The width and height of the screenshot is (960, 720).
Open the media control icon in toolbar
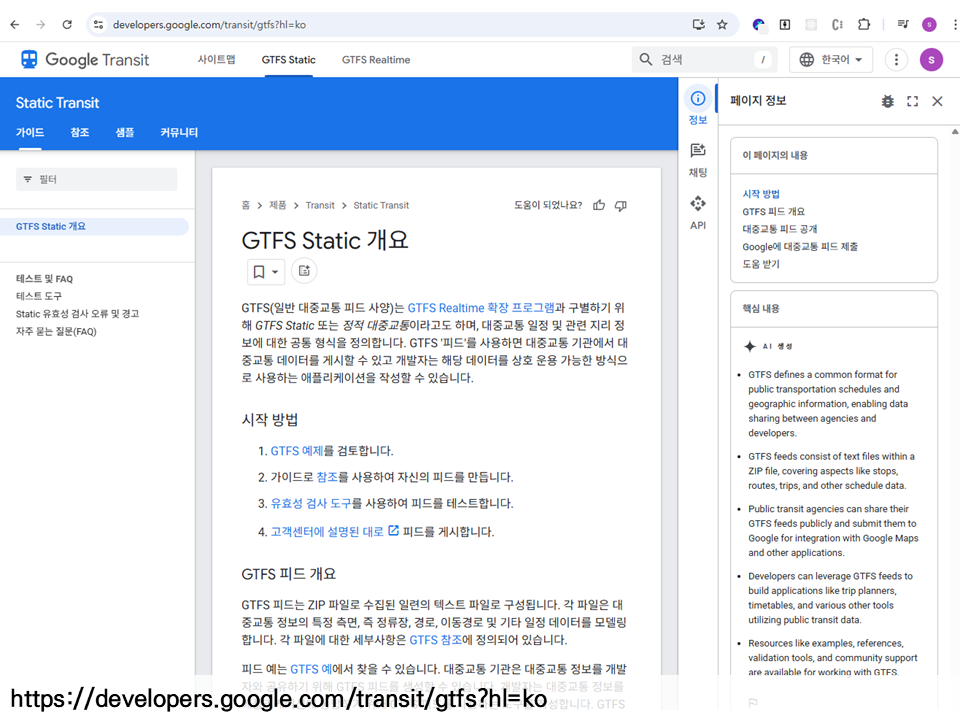903,24
